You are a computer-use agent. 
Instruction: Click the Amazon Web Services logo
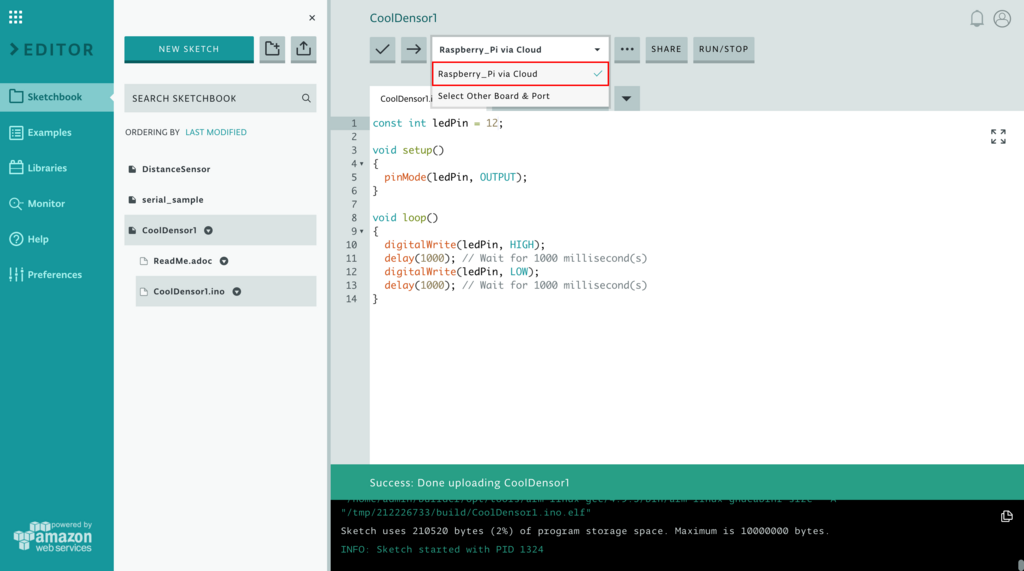(x=53, y=536)
